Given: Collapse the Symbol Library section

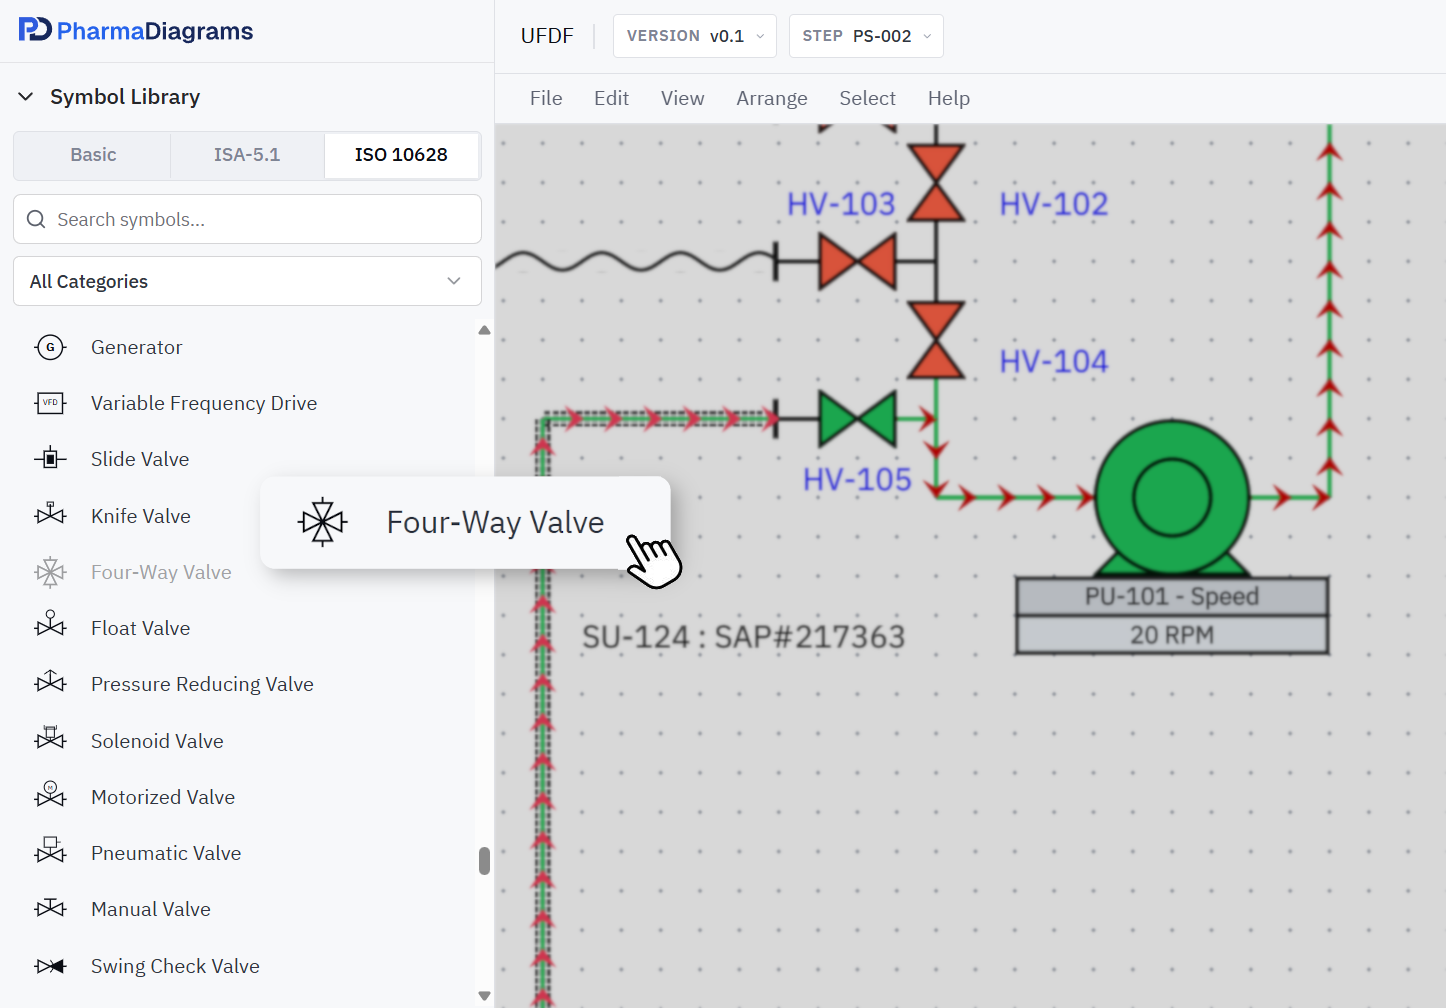Looking at the screenshot, I should (x=27, y=97).
